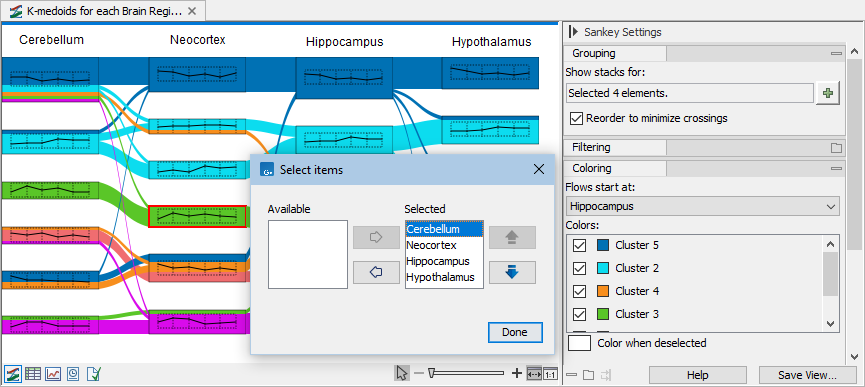
Task: Move item down with blue arrow
Action: coord(512,272)
